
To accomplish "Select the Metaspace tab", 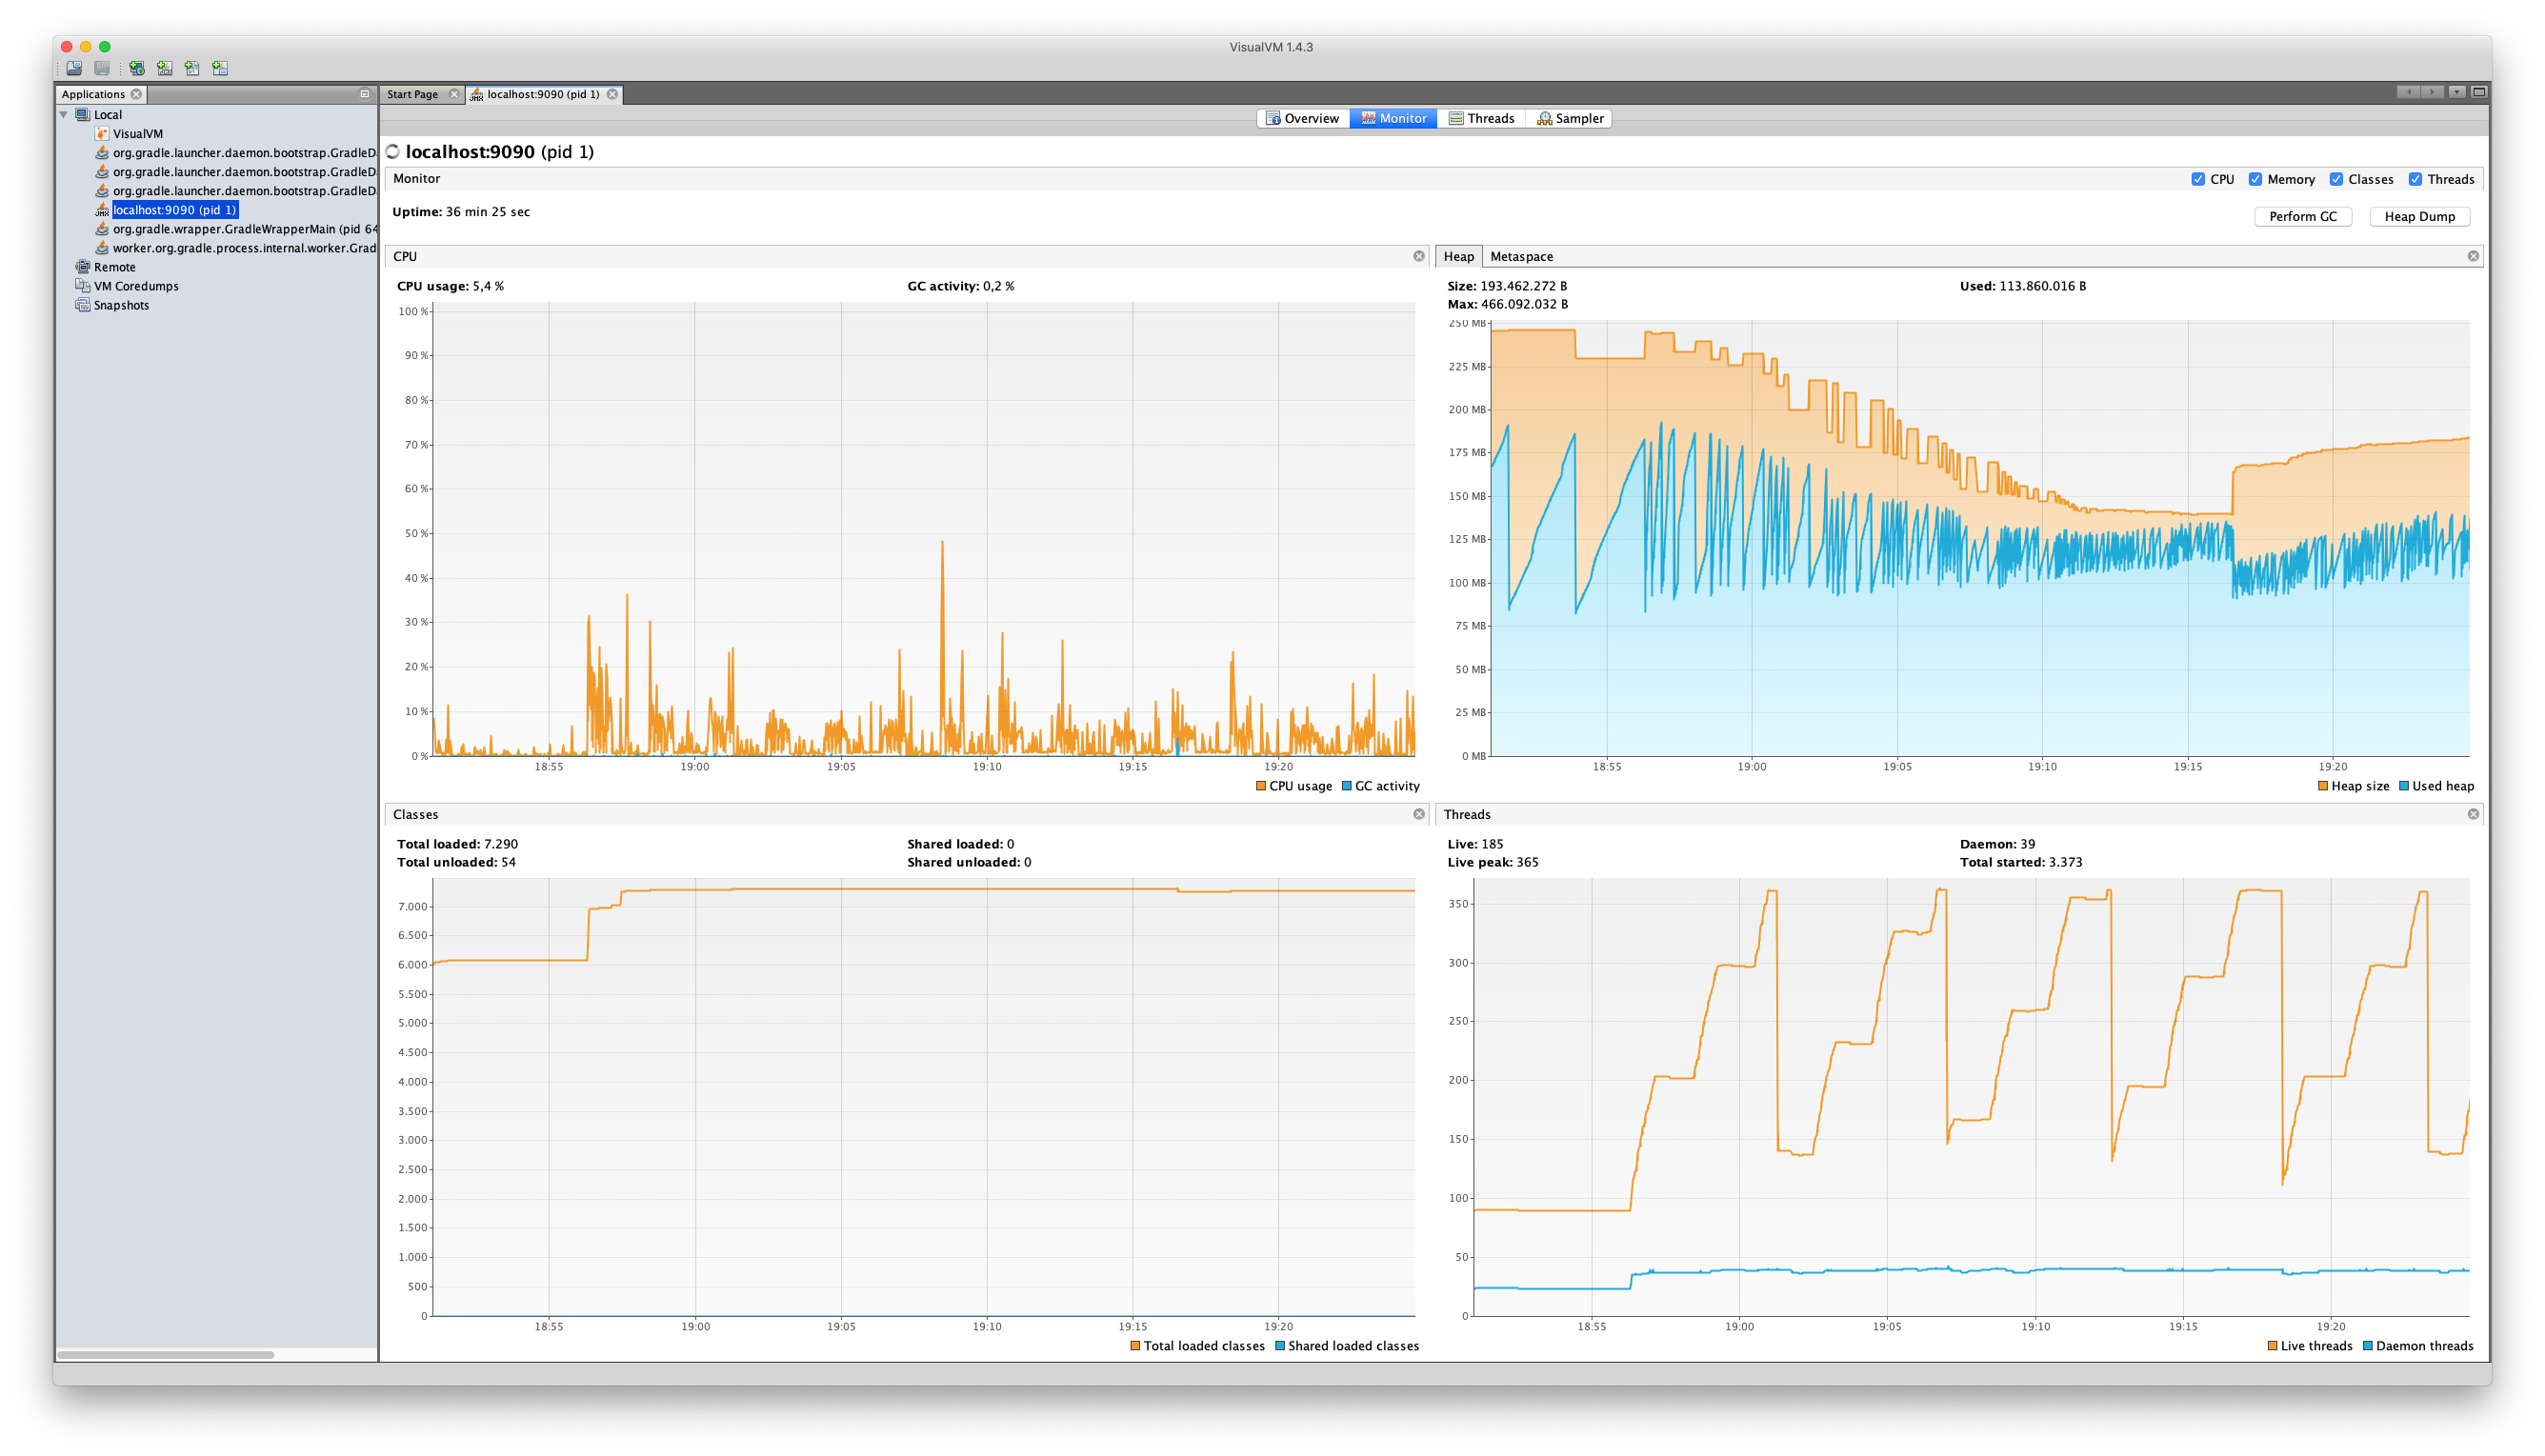I will click(1519, 255).
